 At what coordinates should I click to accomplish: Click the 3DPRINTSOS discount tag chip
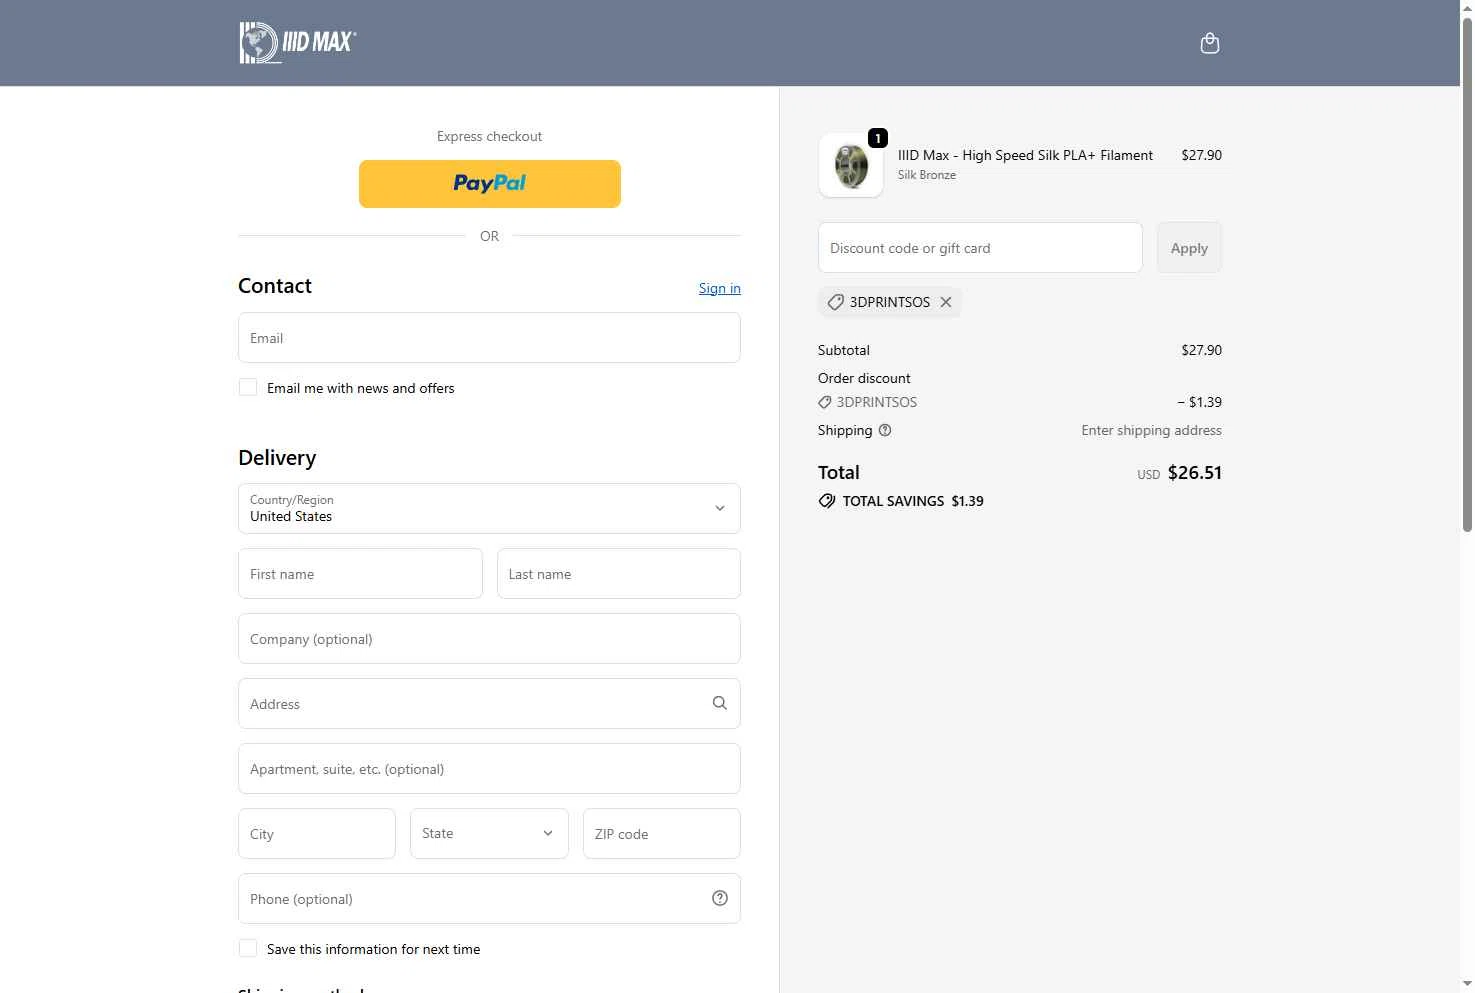click(889, 302)
